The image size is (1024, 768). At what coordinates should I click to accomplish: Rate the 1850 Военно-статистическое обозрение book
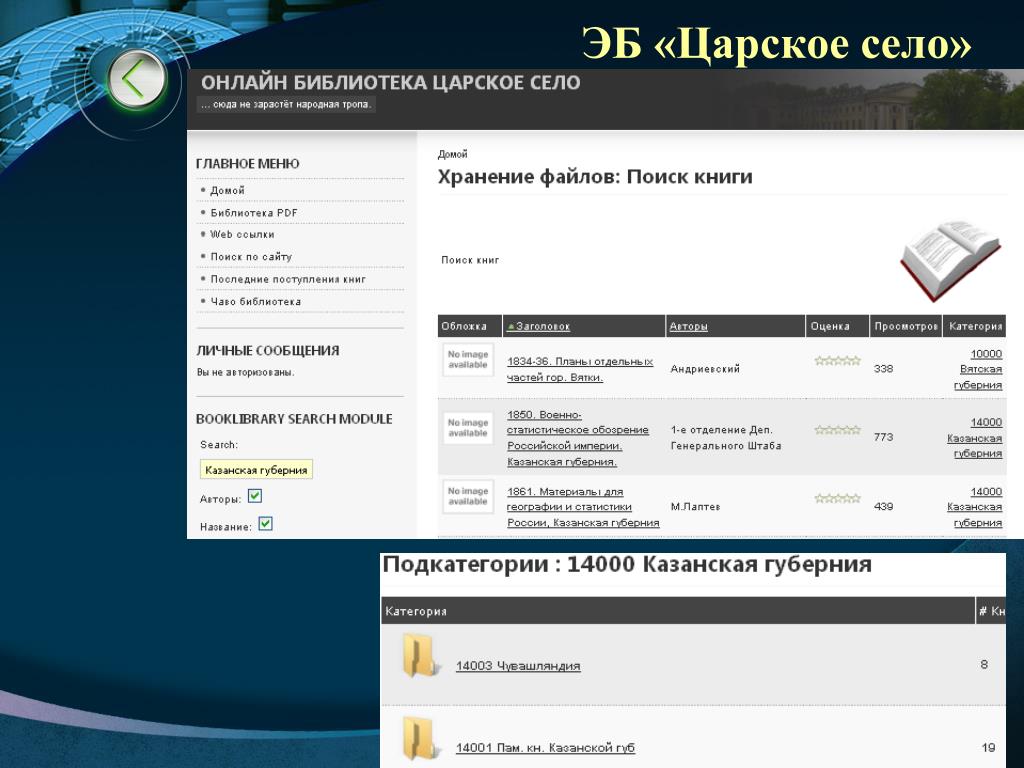837,430
